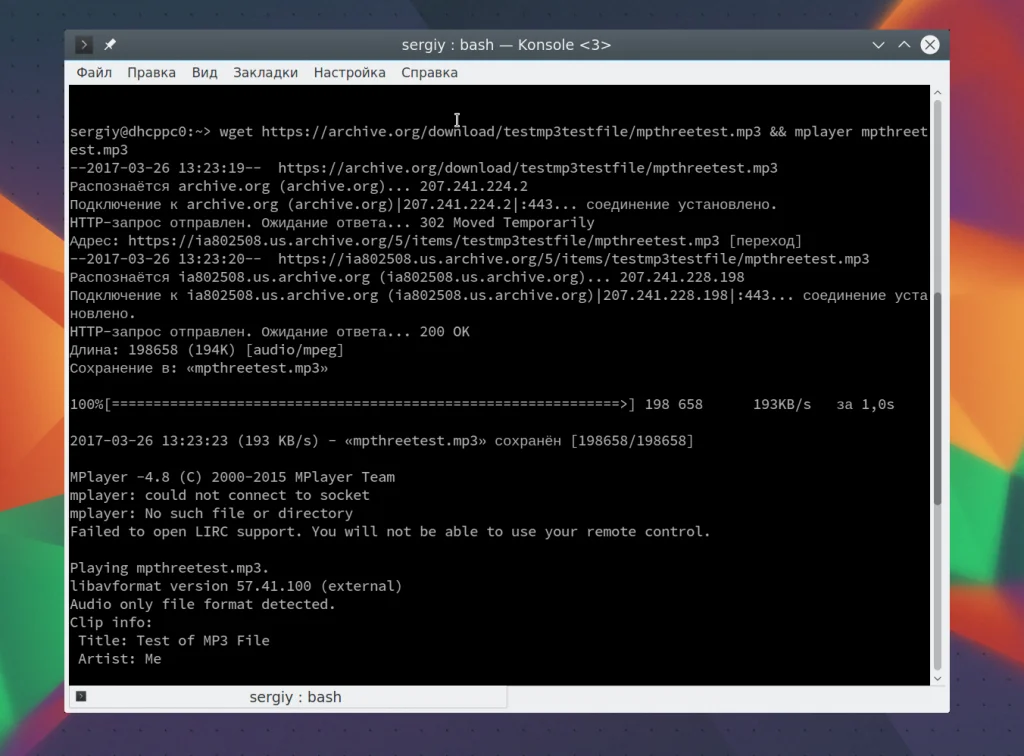Click the terminal icon on the sergiy : bash tab
Image resolution: width=1024 pixels, height=756 pixels.
(x=81, y=696)
